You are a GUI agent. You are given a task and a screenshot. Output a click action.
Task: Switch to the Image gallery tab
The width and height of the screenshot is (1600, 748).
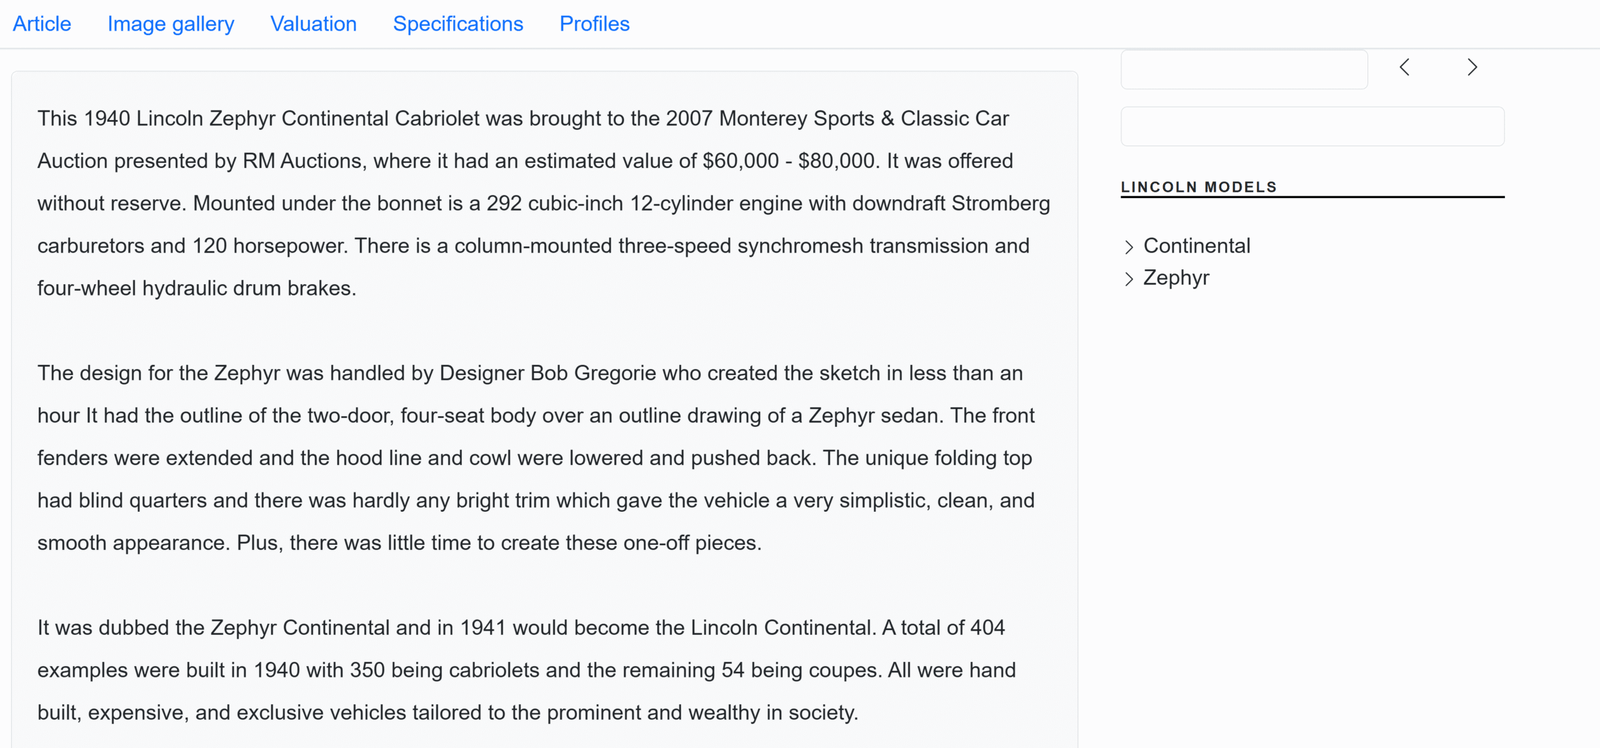tap(171, 24)
